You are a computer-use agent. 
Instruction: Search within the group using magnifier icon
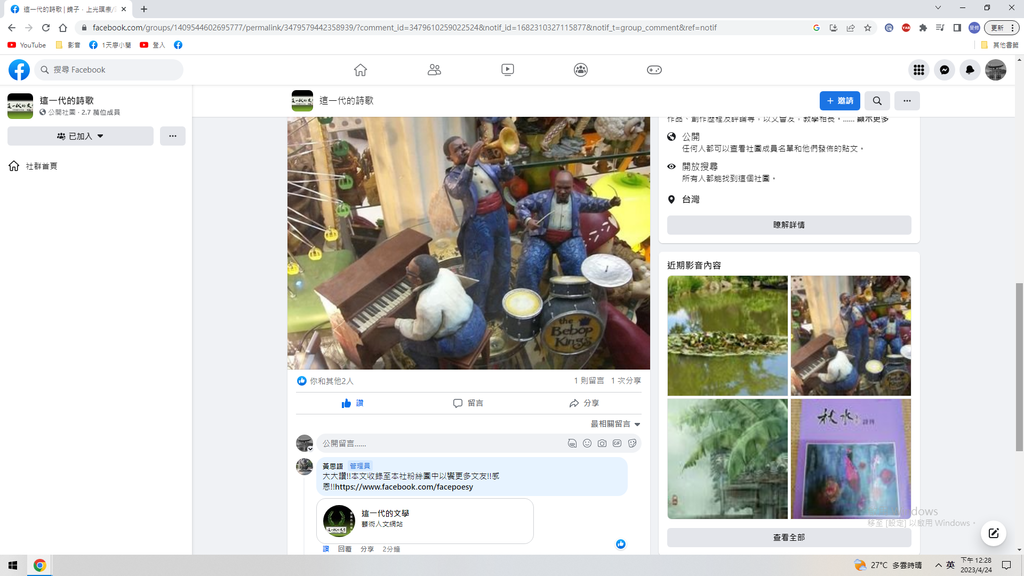pos(877,101)
